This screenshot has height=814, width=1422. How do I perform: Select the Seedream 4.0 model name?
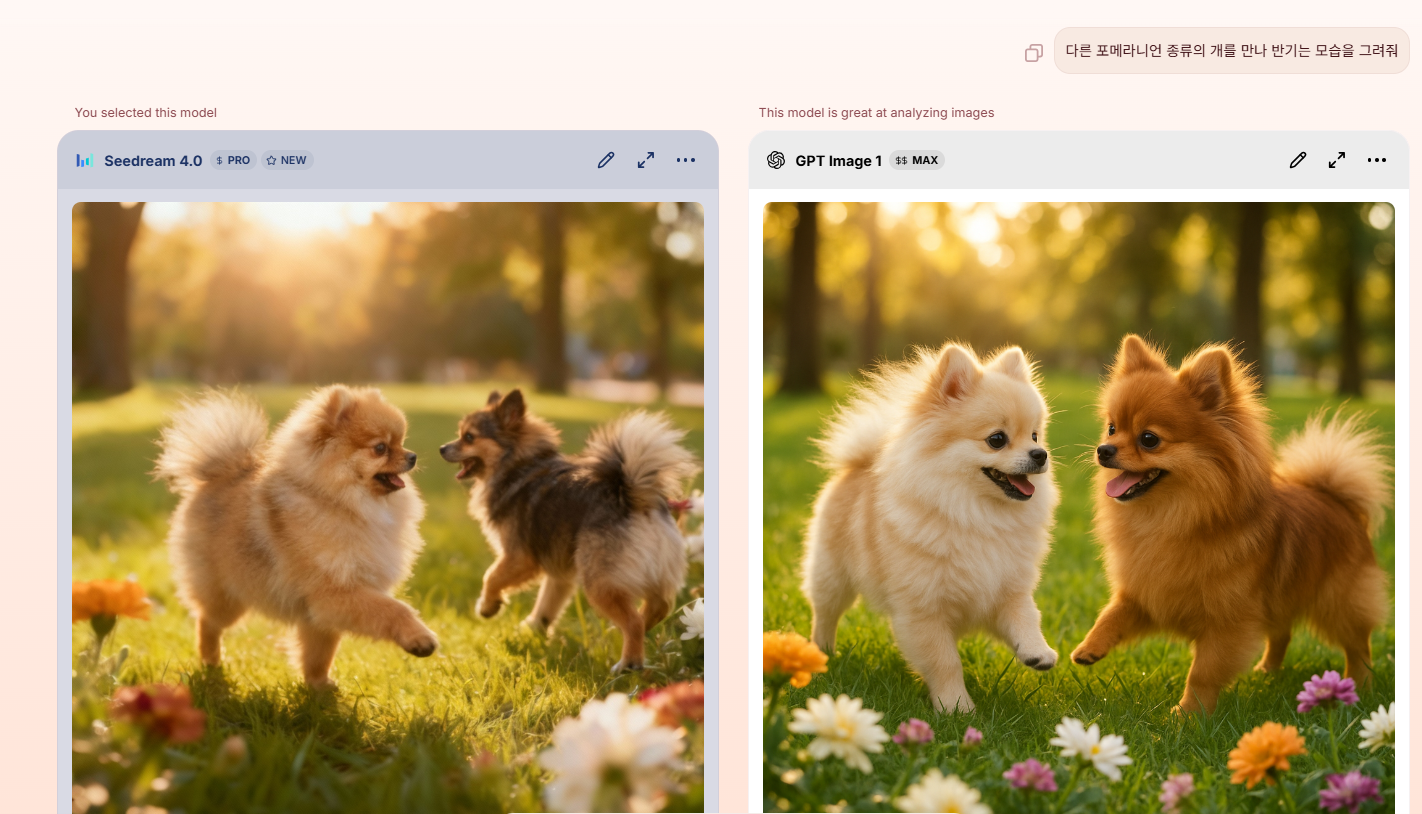[153, 161]
